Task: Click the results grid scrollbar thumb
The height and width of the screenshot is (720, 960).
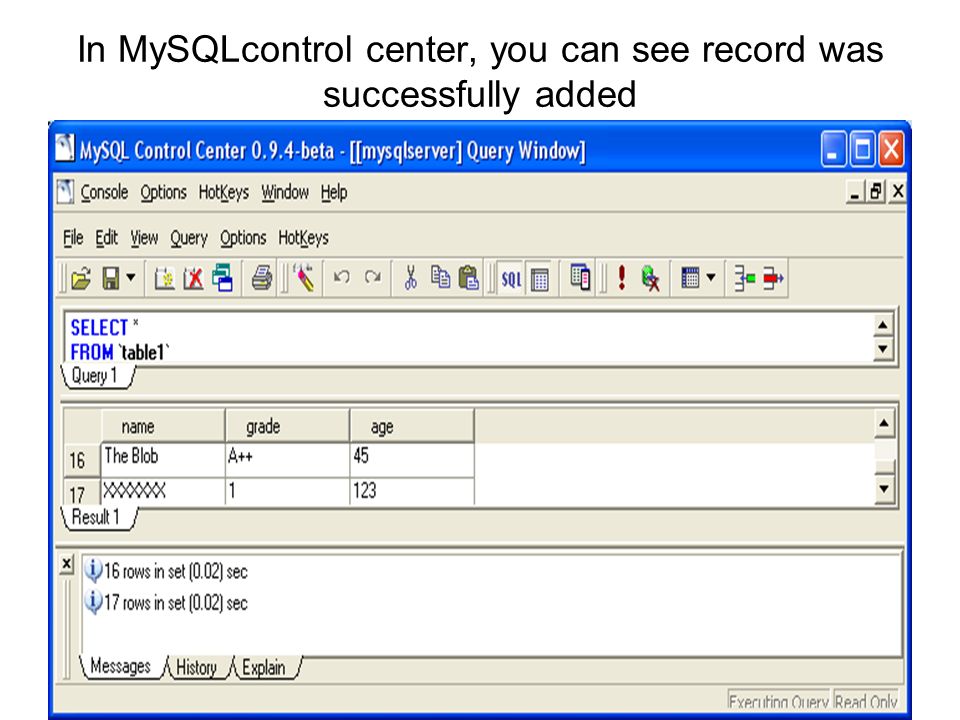Action: [884, 467]
